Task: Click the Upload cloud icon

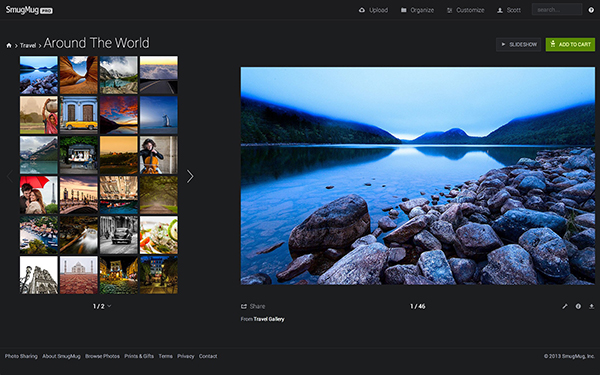Action: pyautogui.click(x=362, y=10)
